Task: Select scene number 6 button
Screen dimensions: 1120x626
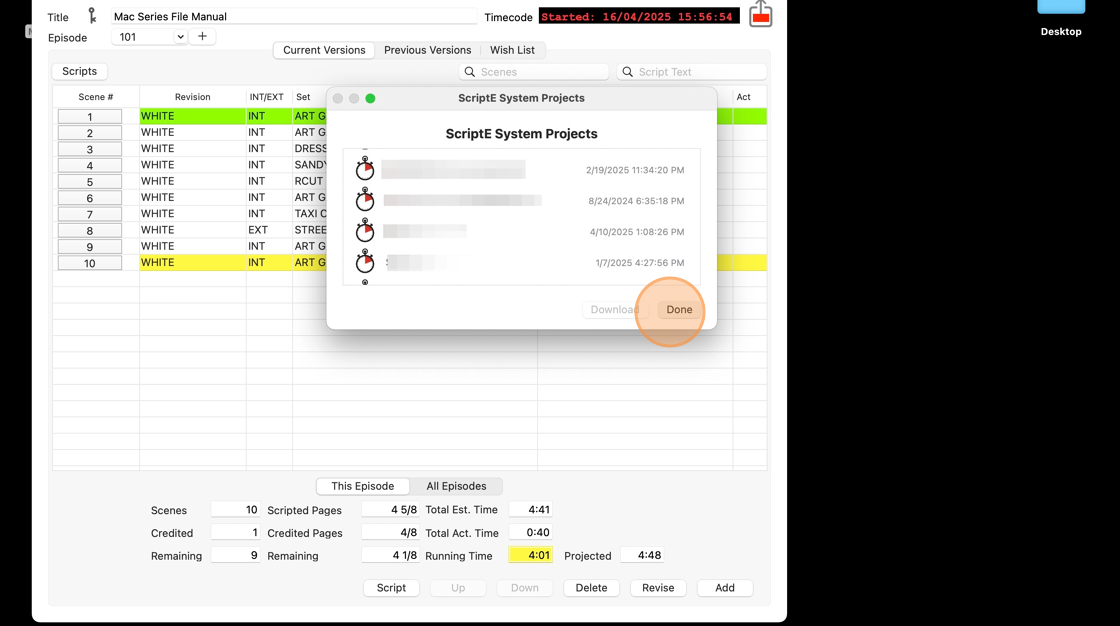Action: pyautogui.click(x=89, y=198)
